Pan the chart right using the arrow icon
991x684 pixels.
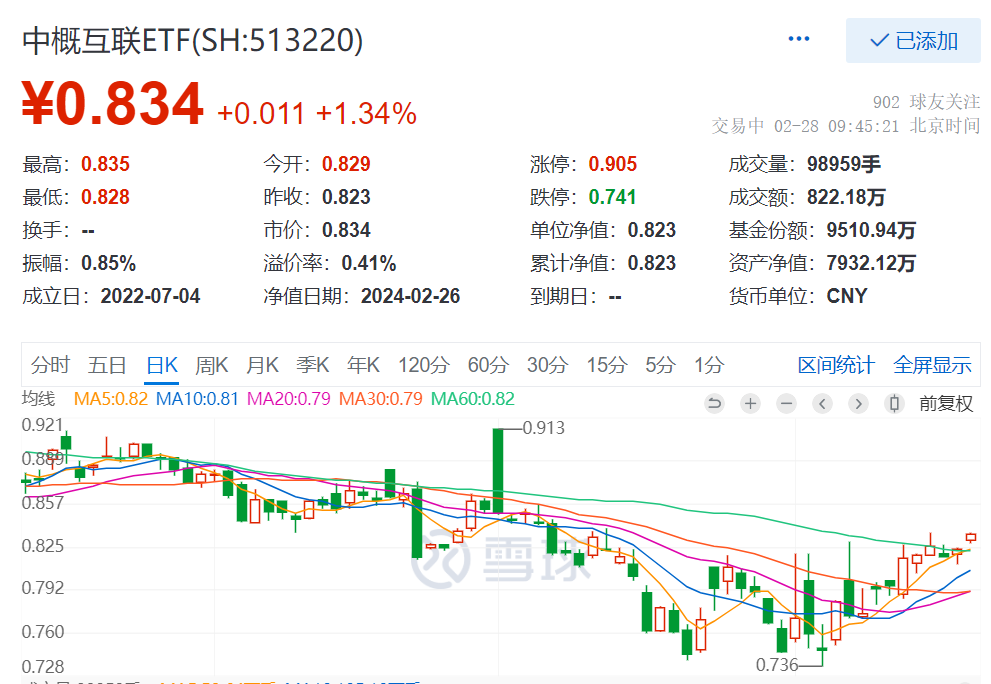pyautogui.click(x=858, y=403)
